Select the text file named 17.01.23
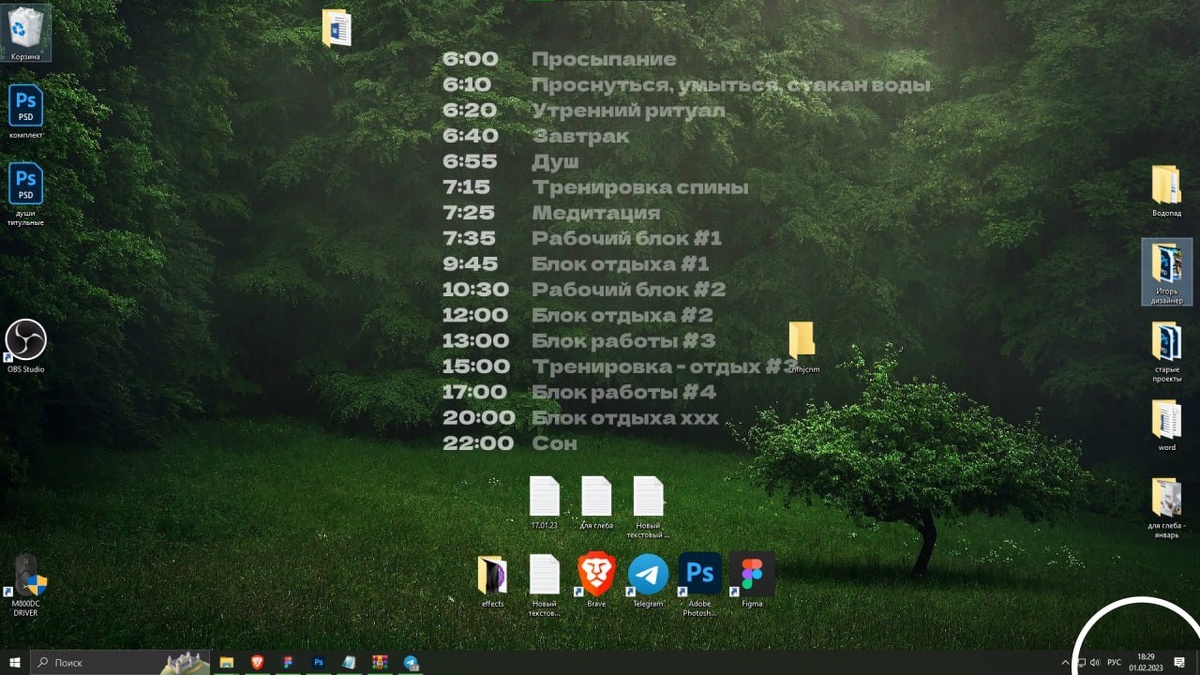This screenshot has height=675, width=1200. [x=544, y=502]
